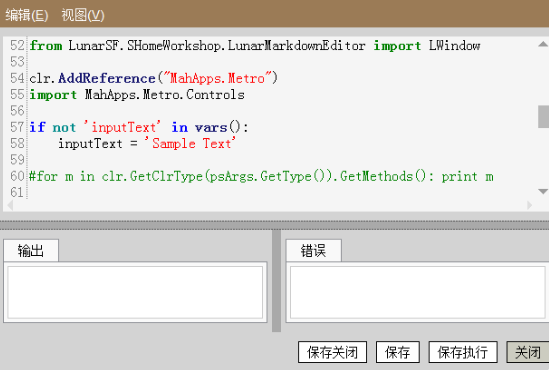Click inside the output text box
Viewport: 549px width, 370px height.
(x=135, y=292)
